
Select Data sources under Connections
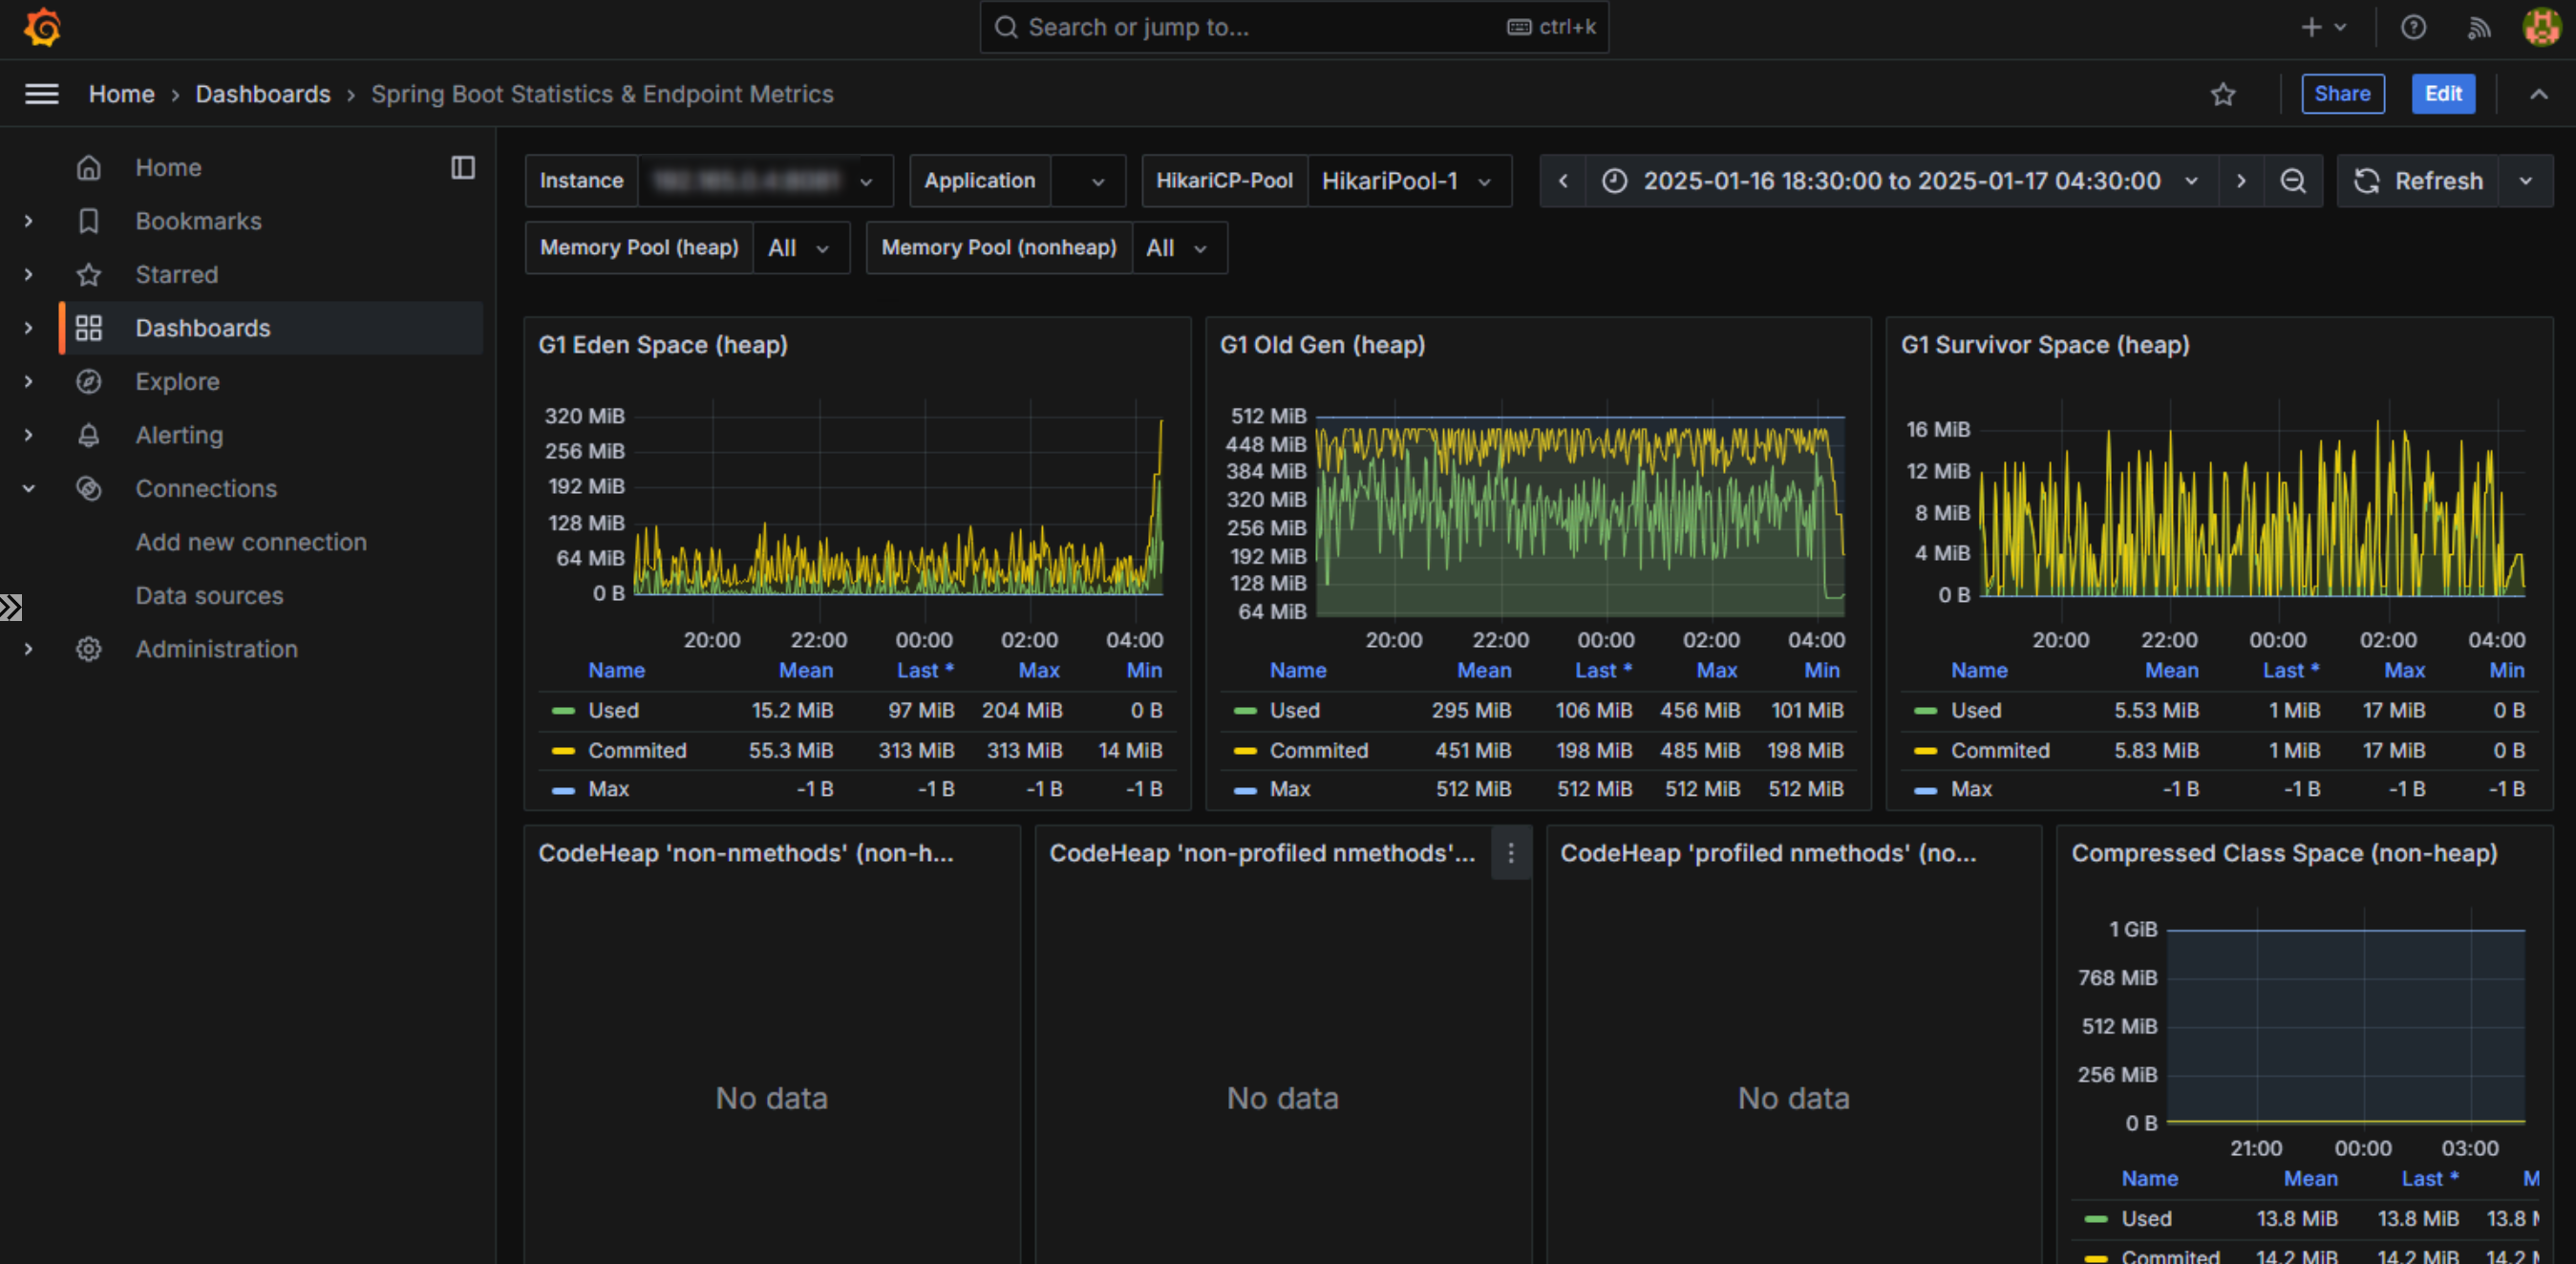coord(209,596)
